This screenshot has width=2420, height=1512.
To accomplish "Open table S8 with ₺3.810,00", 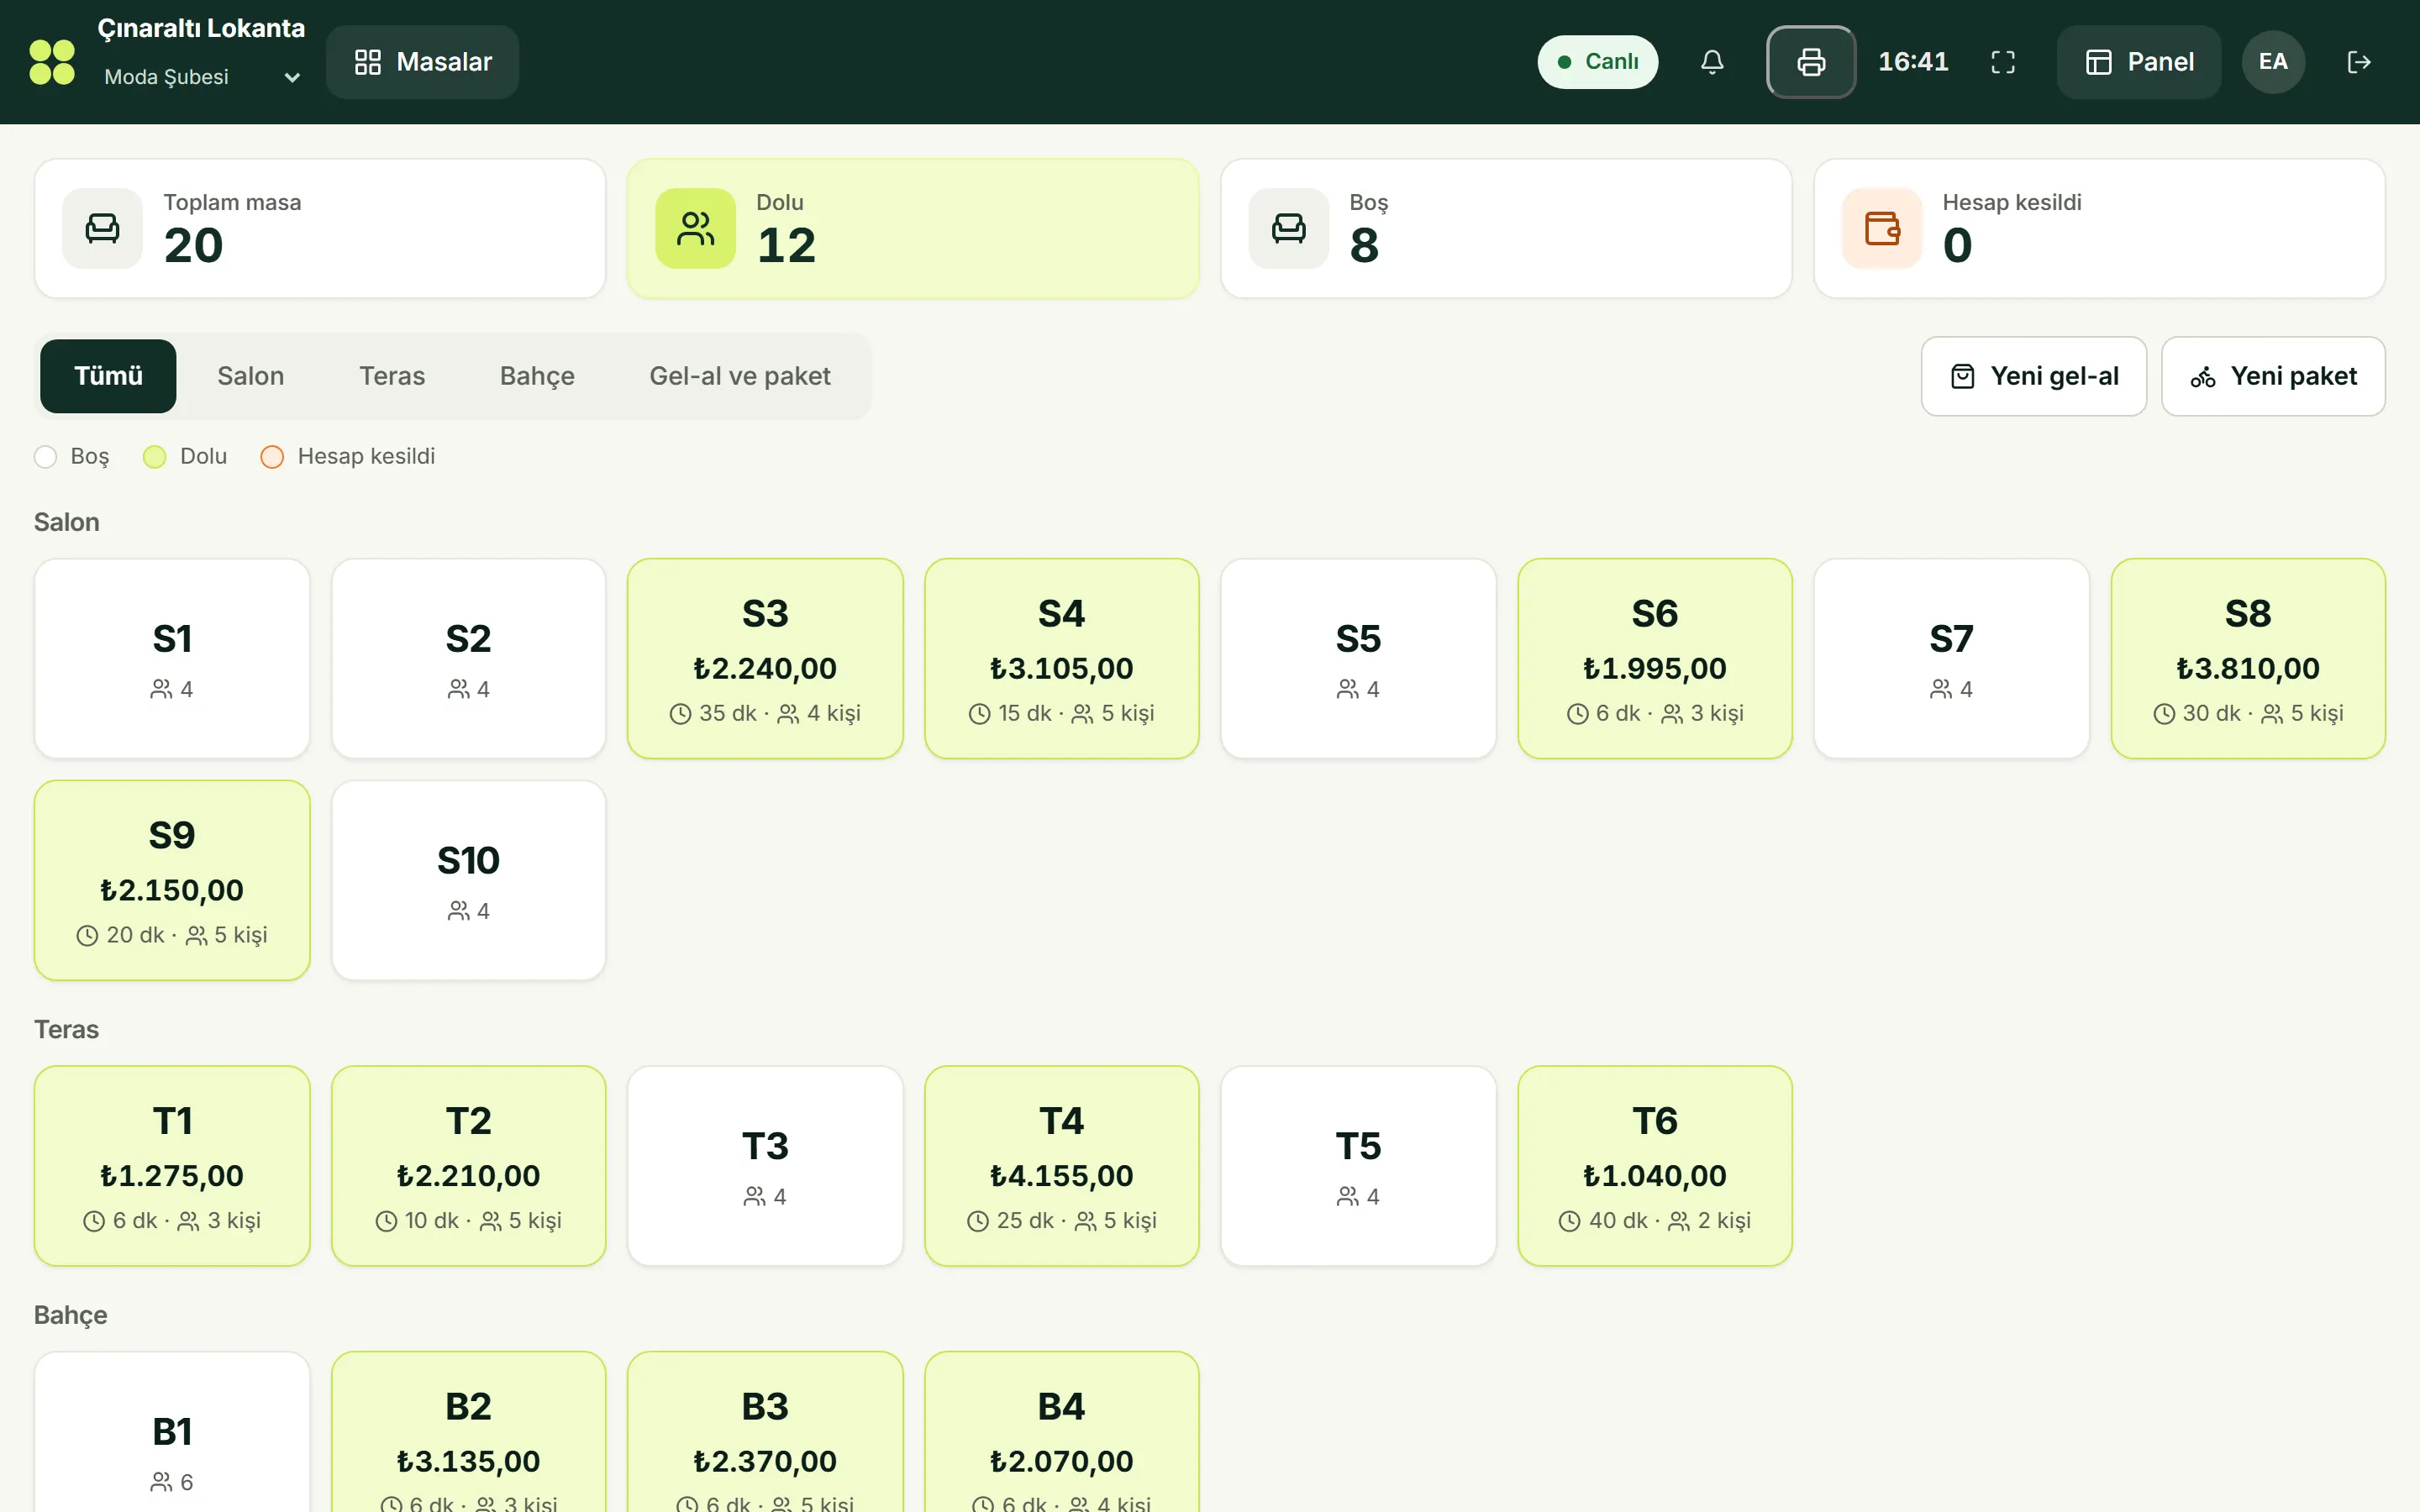I will [x=2247, y=658].
